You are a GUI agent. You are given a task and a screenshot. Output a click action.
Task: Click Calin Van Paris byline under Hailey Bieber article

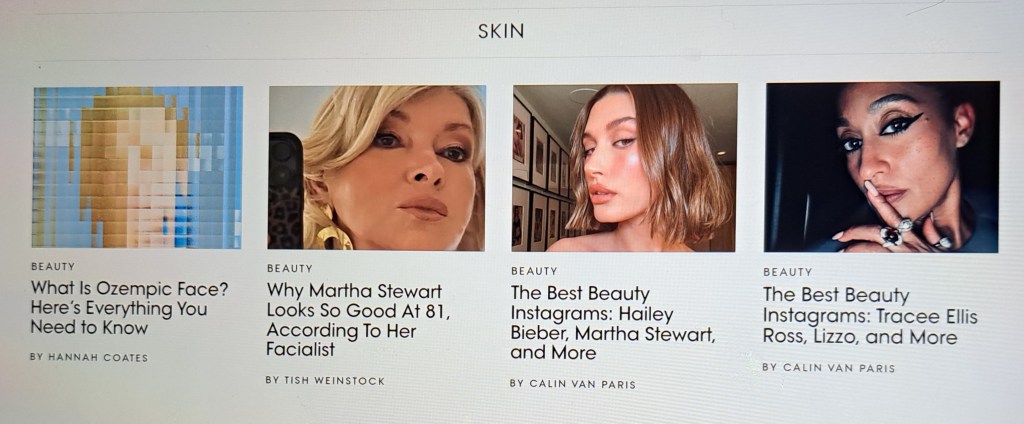coord(573,383)
